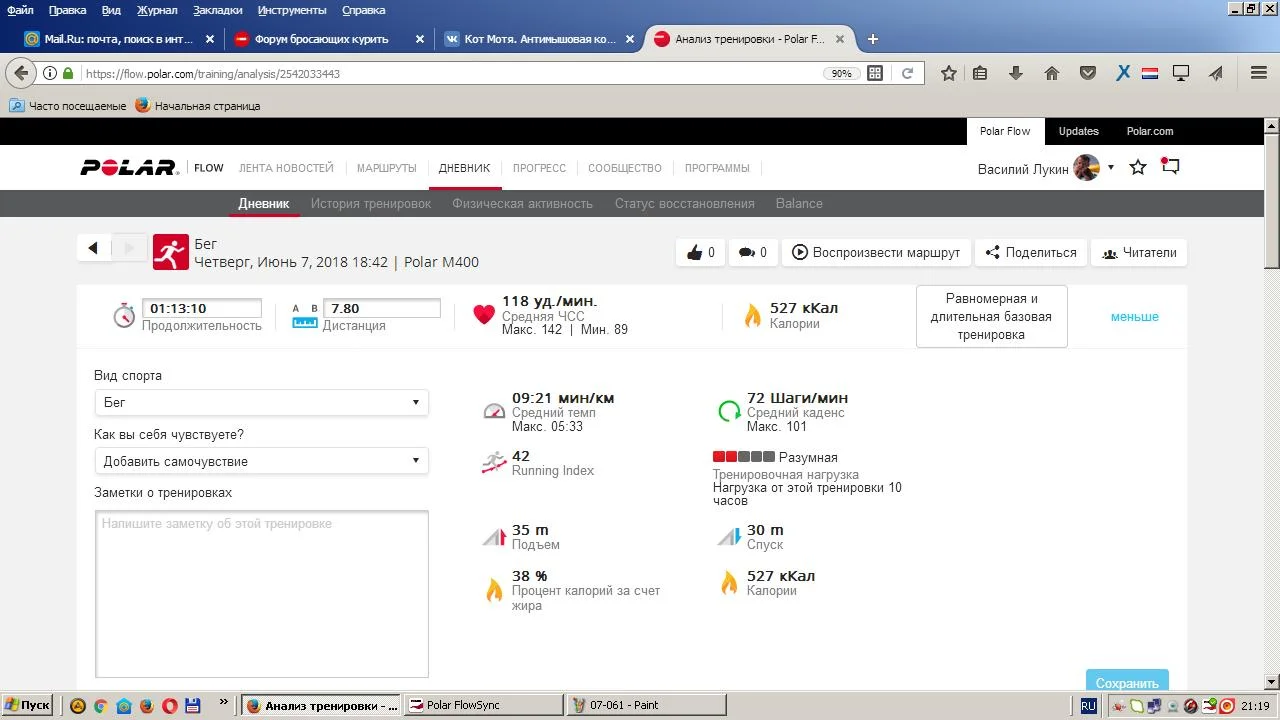Switch to the Mail.Ru browser tab

click(x=119, y=39)
